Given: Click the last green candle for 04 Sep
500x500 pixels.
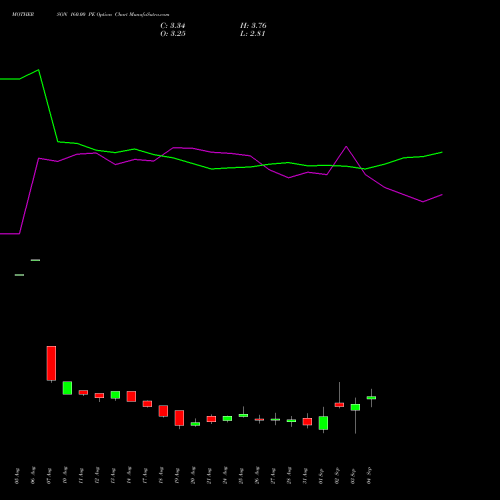Looking at the screenshot, I should (371, 398).
